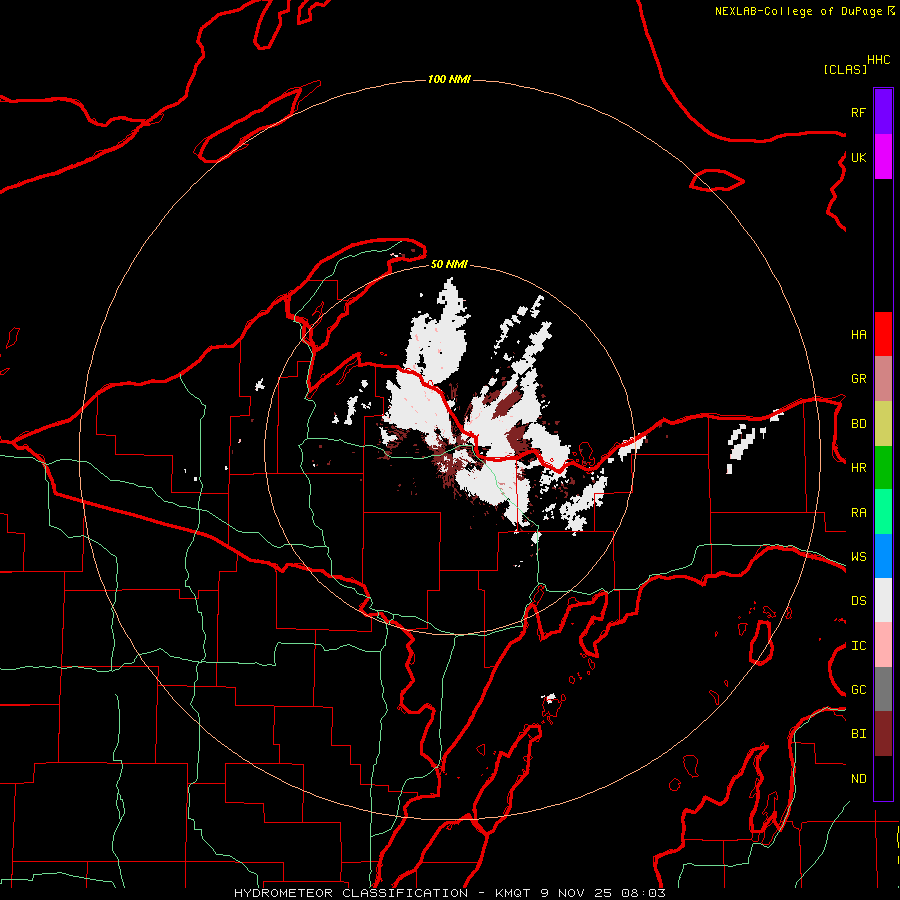Click the UK magenta legend swatch
This screenshot has height=900, width=900.
pyautogui.click(x=883, y=157)
